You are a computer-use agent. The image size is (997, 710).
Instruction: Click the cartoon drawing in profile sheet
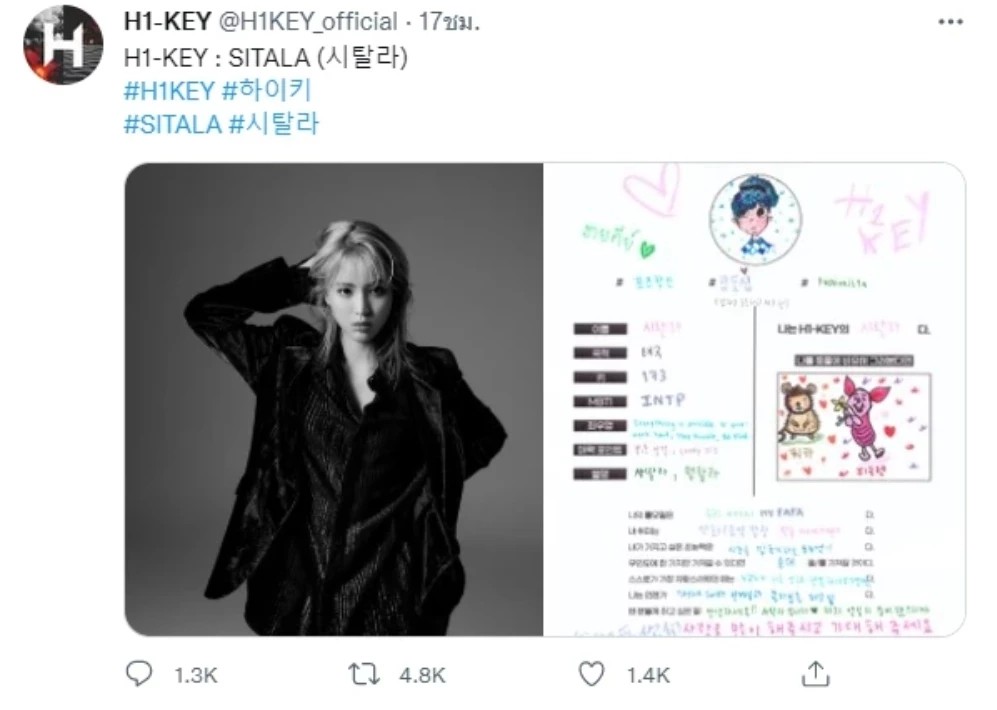coord(854,427)
